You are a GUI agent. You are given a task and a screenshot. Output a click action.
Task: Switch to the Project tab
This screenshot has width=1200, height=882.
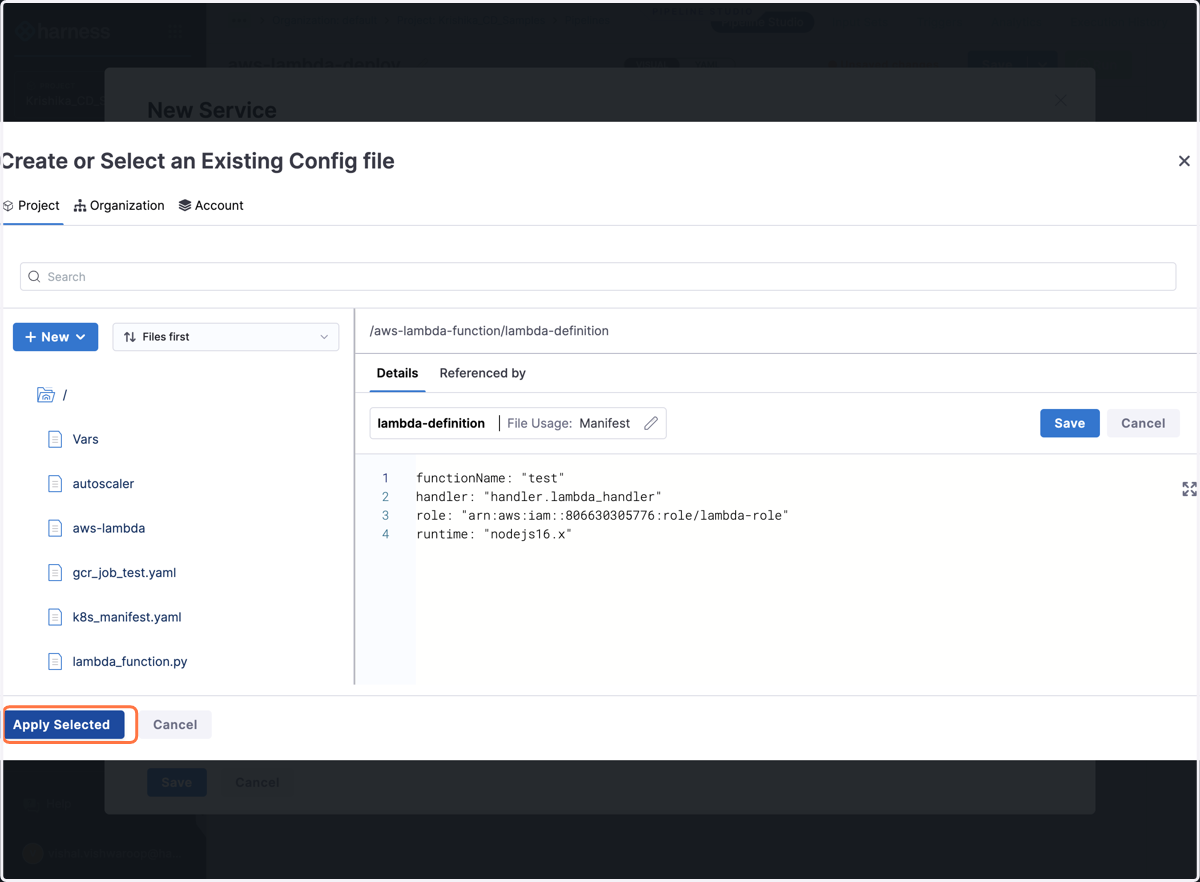coord(32,205)
